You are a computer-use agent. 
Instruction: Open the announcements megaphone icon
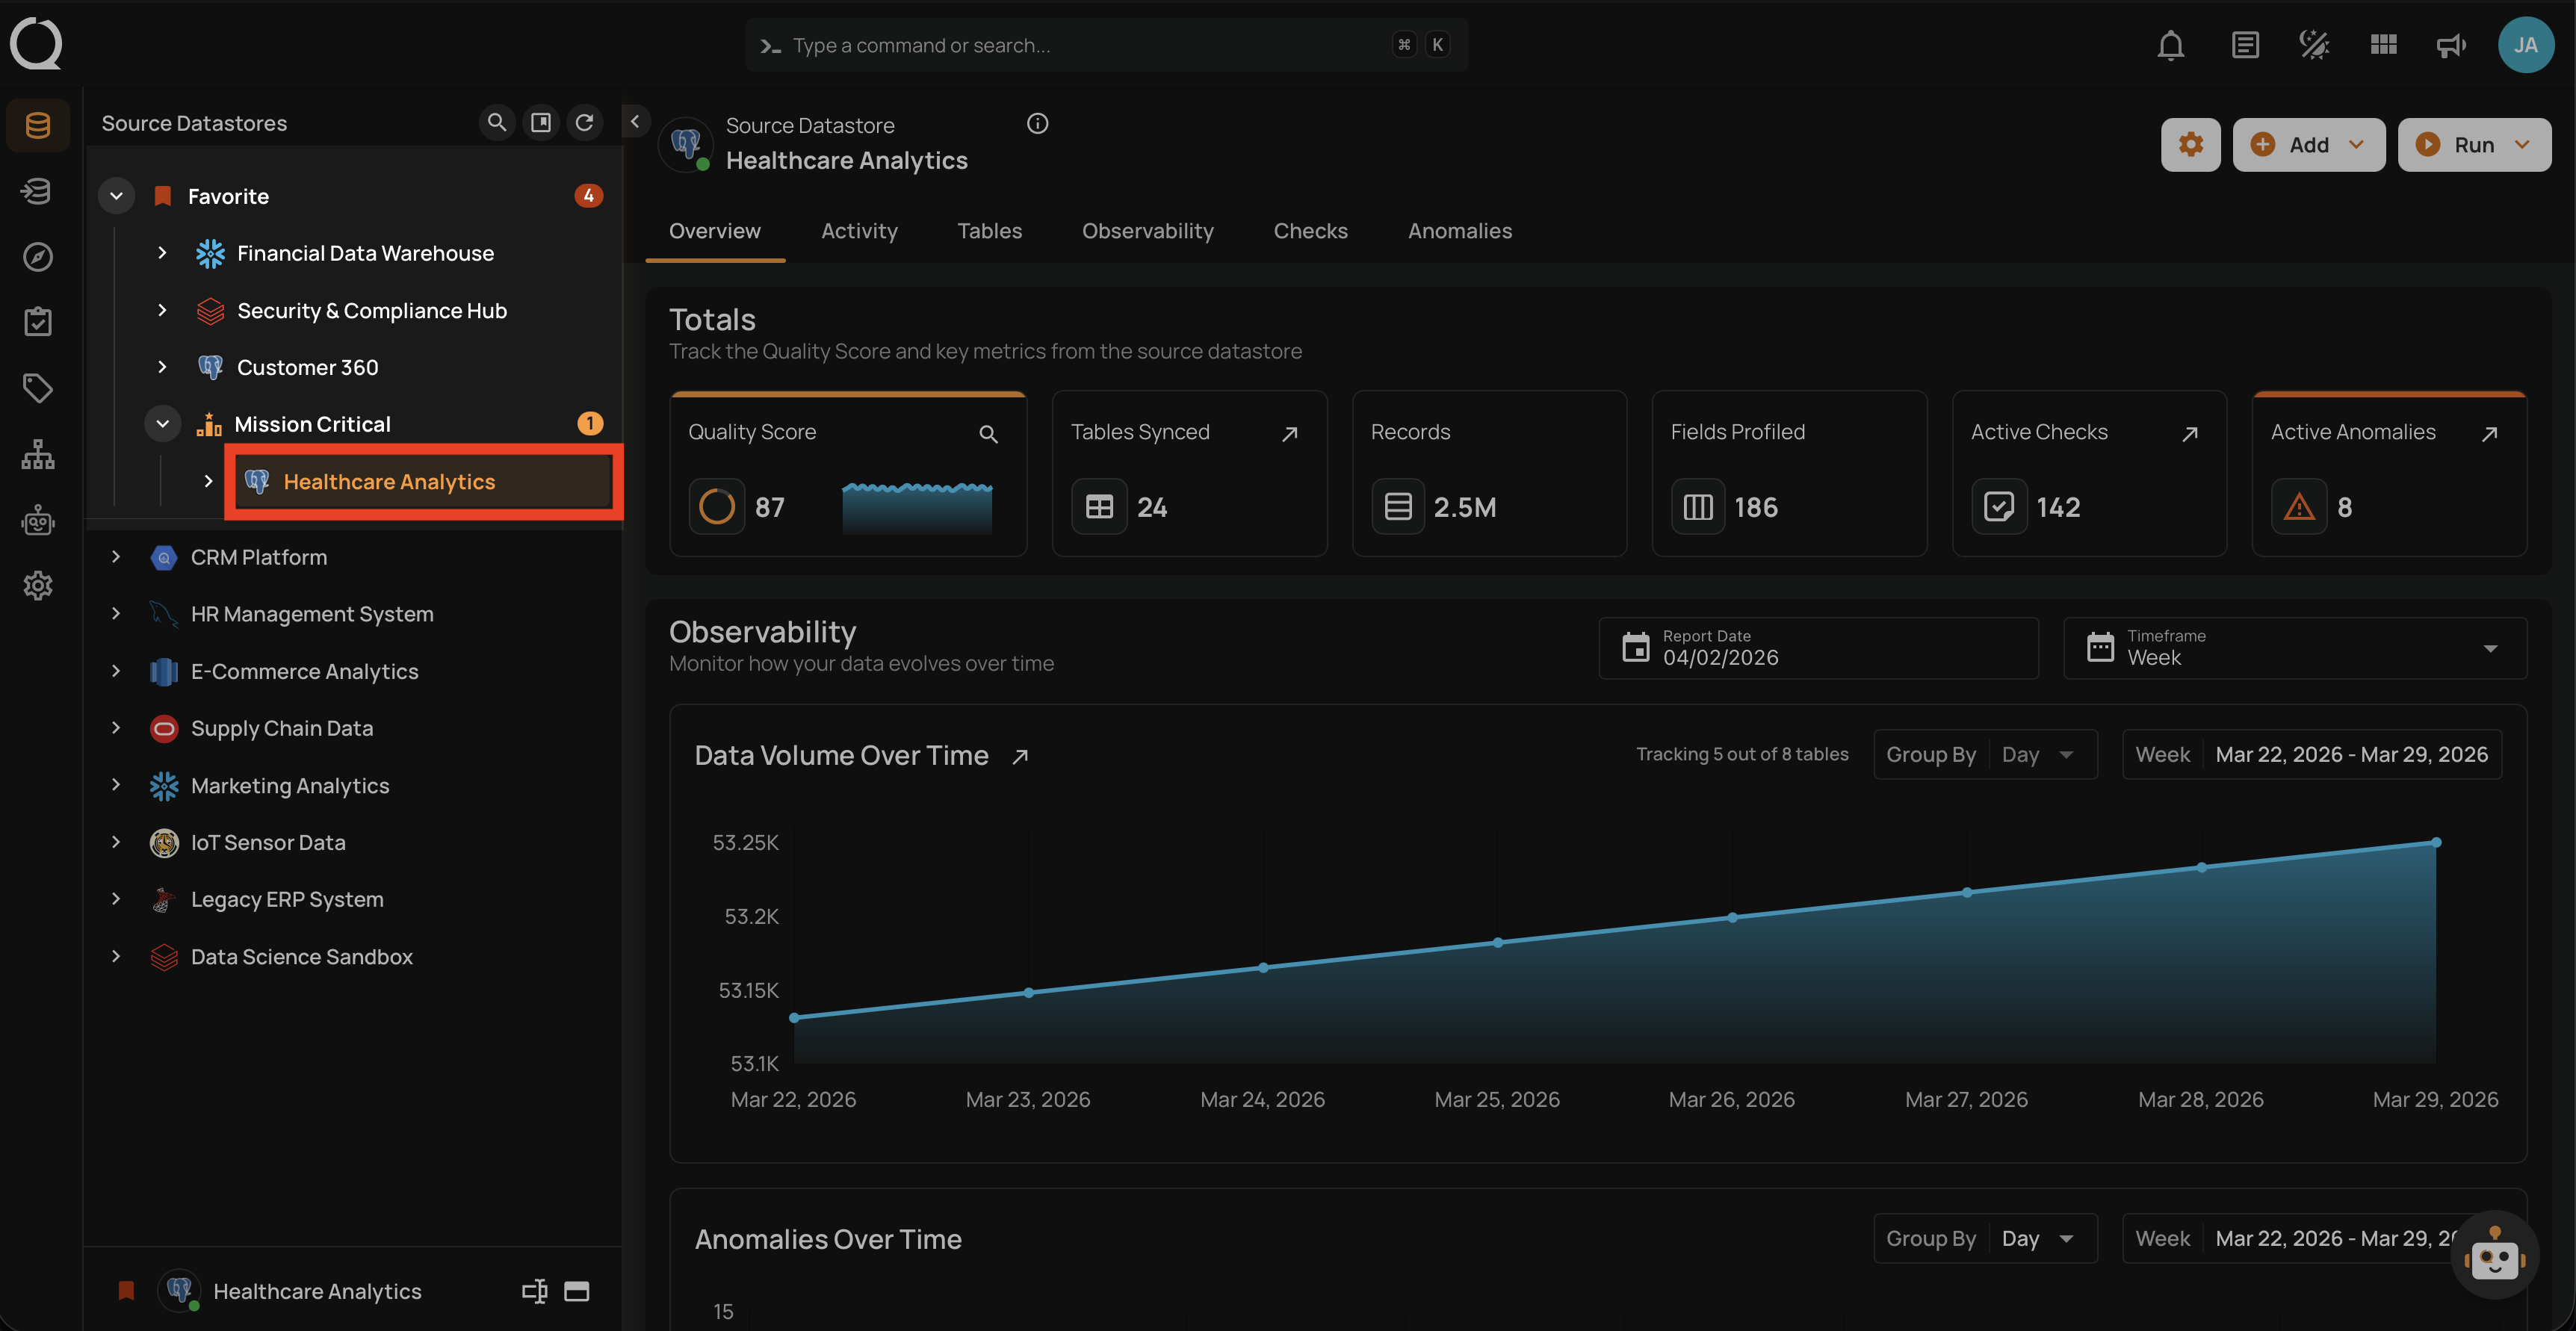[x=2451, y=45]
